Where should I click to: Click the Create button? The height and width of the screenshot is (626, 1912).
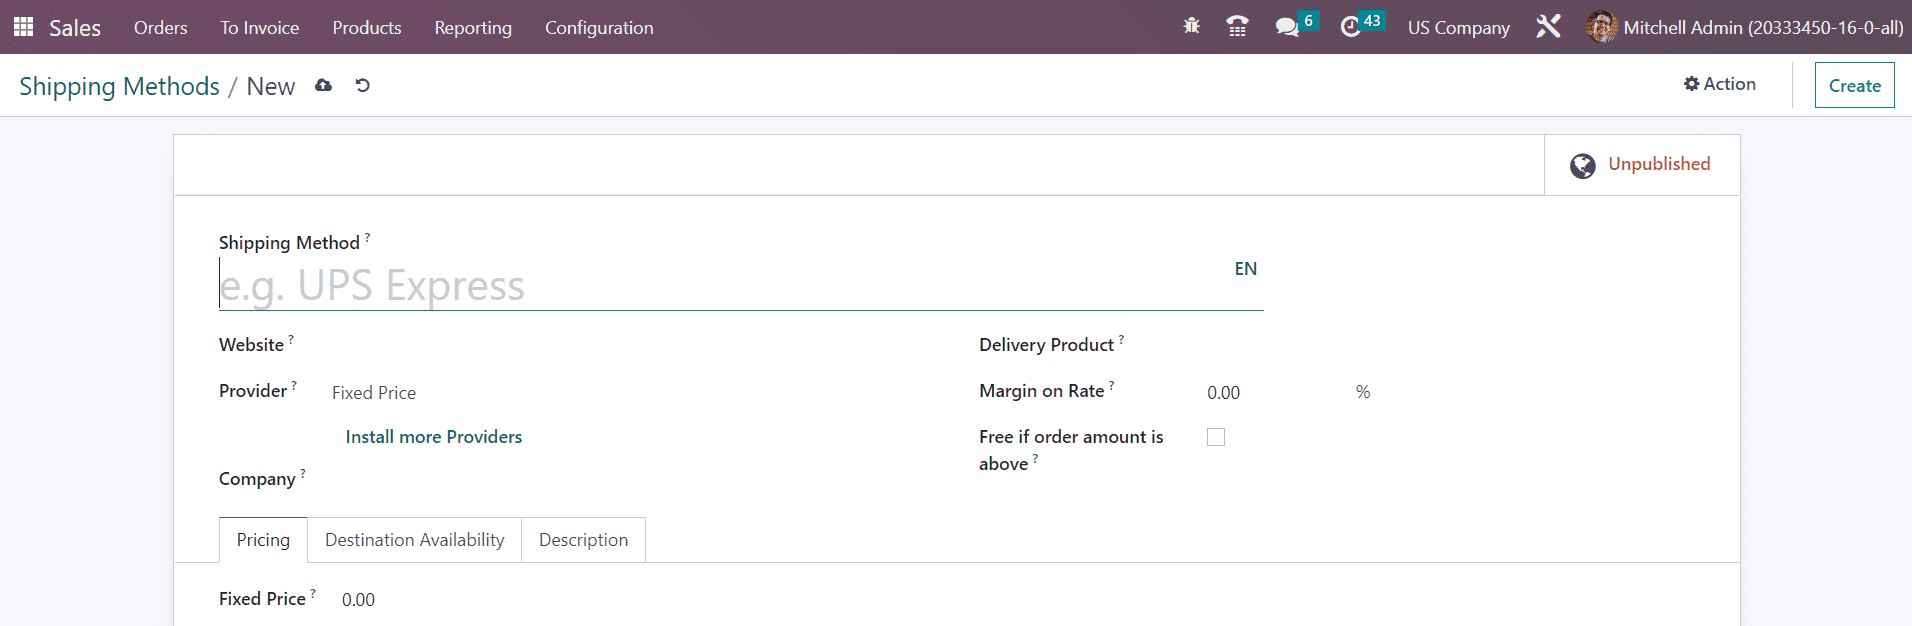pos(1854,86)
